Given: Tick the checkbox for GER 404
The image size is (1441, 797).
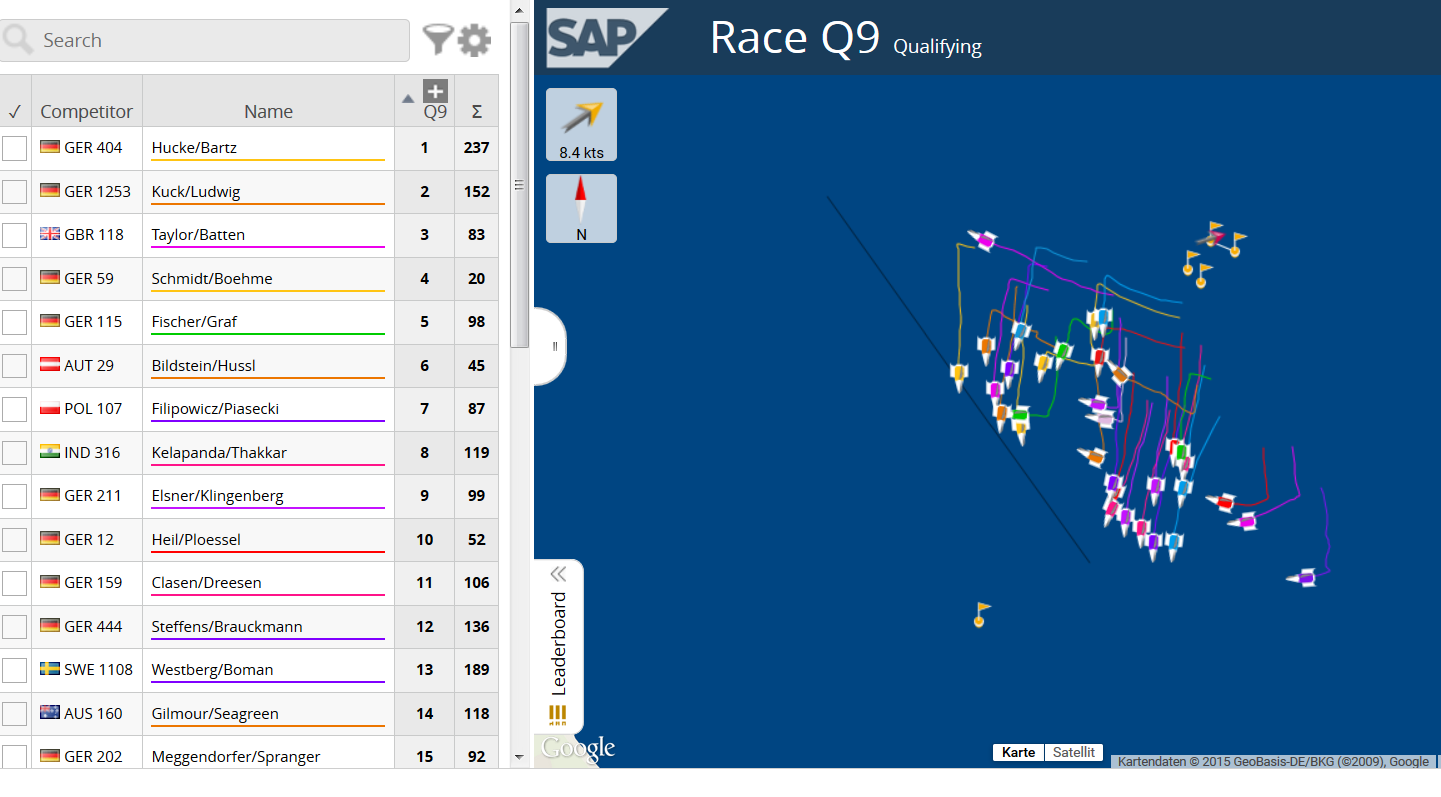Looking at the screenshot, I should click(x=15, y=148).
